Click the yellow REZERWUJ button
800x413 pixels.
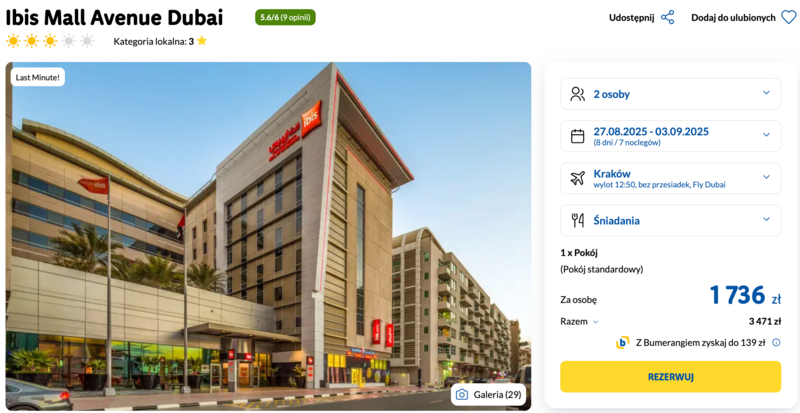(x=670, y=377)
